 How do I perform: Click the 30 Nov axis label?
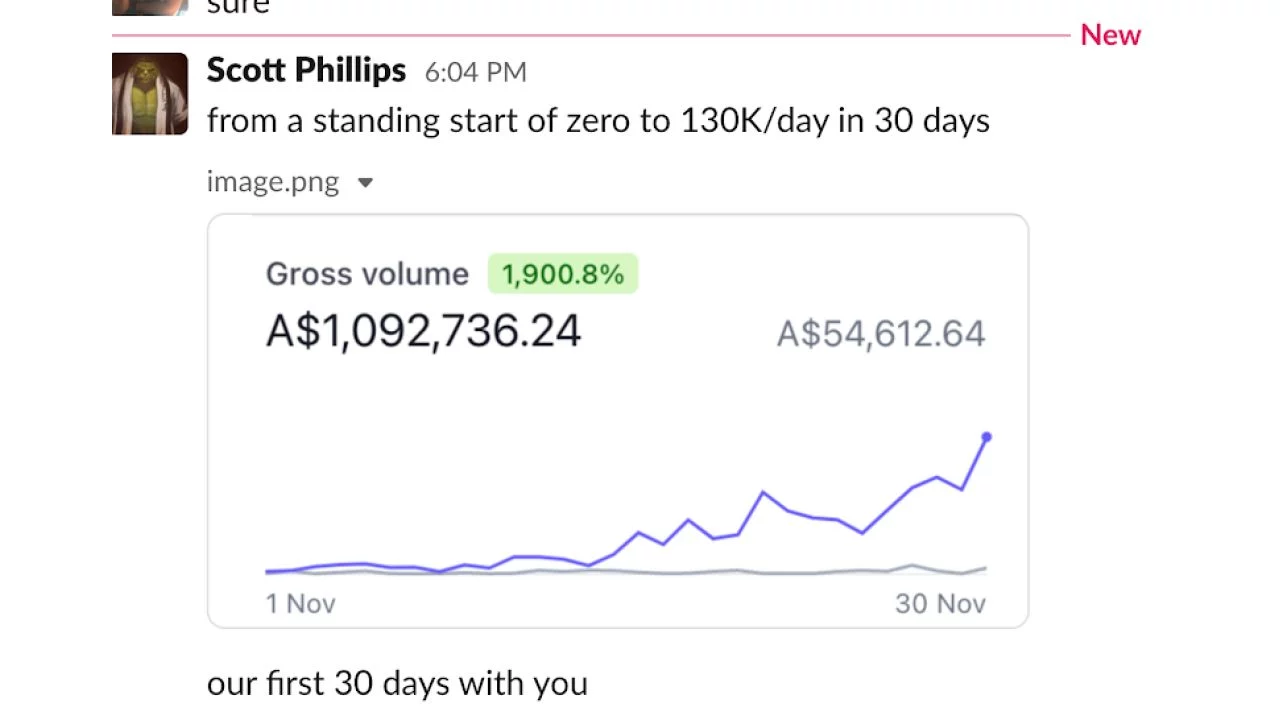click(940, 603)
